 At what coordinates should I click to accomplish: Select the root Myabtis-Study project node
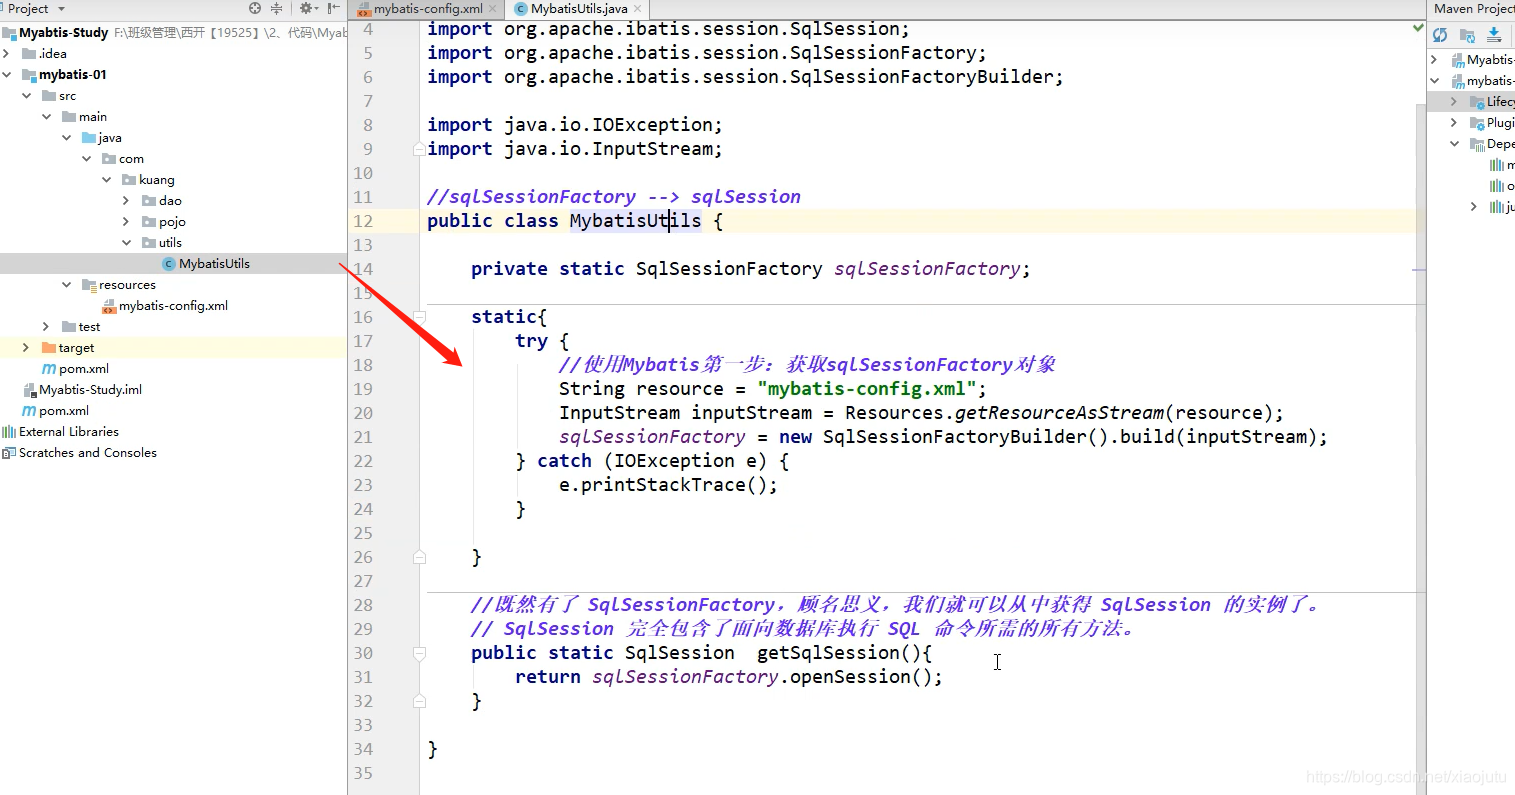63,33
